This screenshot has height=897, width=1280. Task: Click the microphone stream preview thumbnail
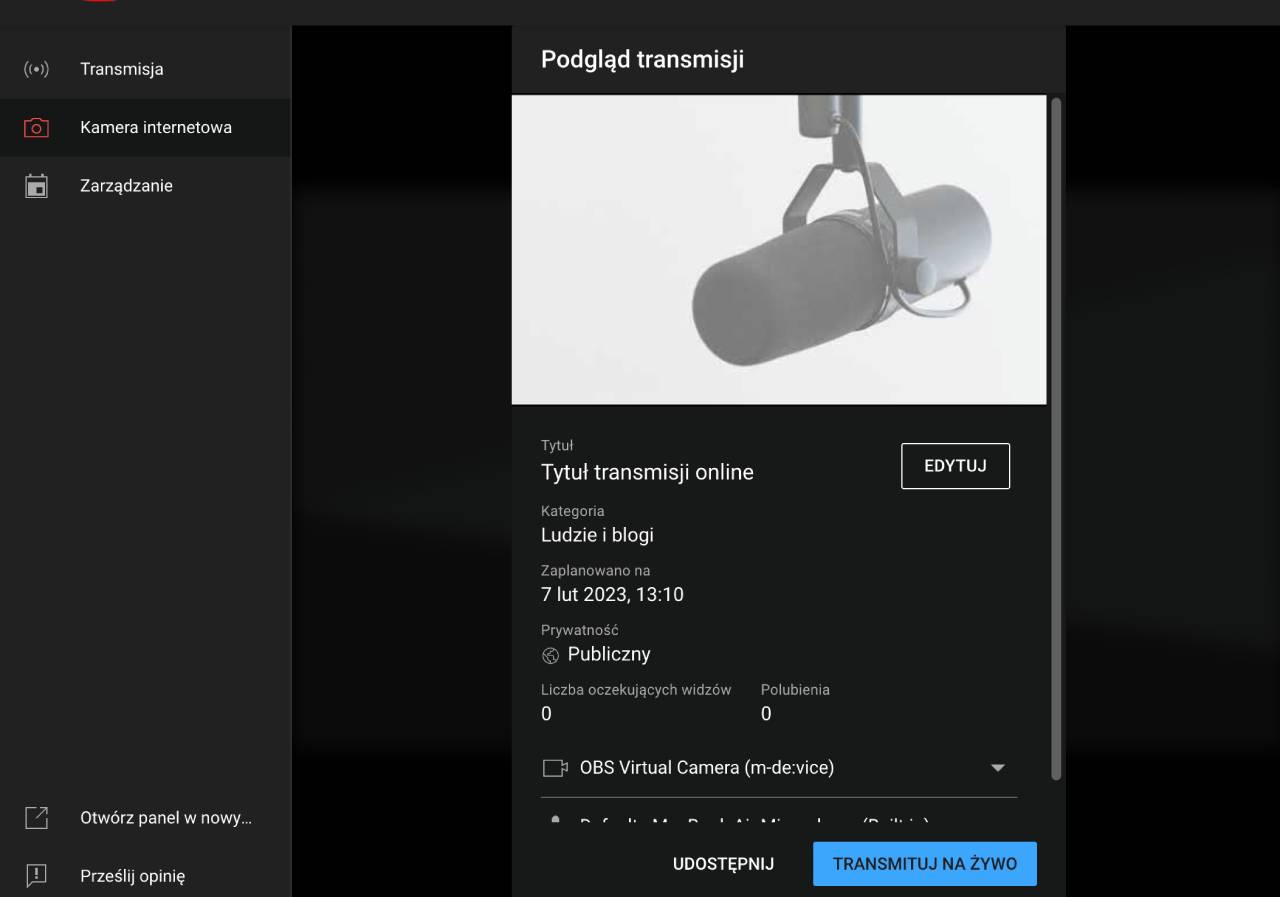click(x=779, y=250)
